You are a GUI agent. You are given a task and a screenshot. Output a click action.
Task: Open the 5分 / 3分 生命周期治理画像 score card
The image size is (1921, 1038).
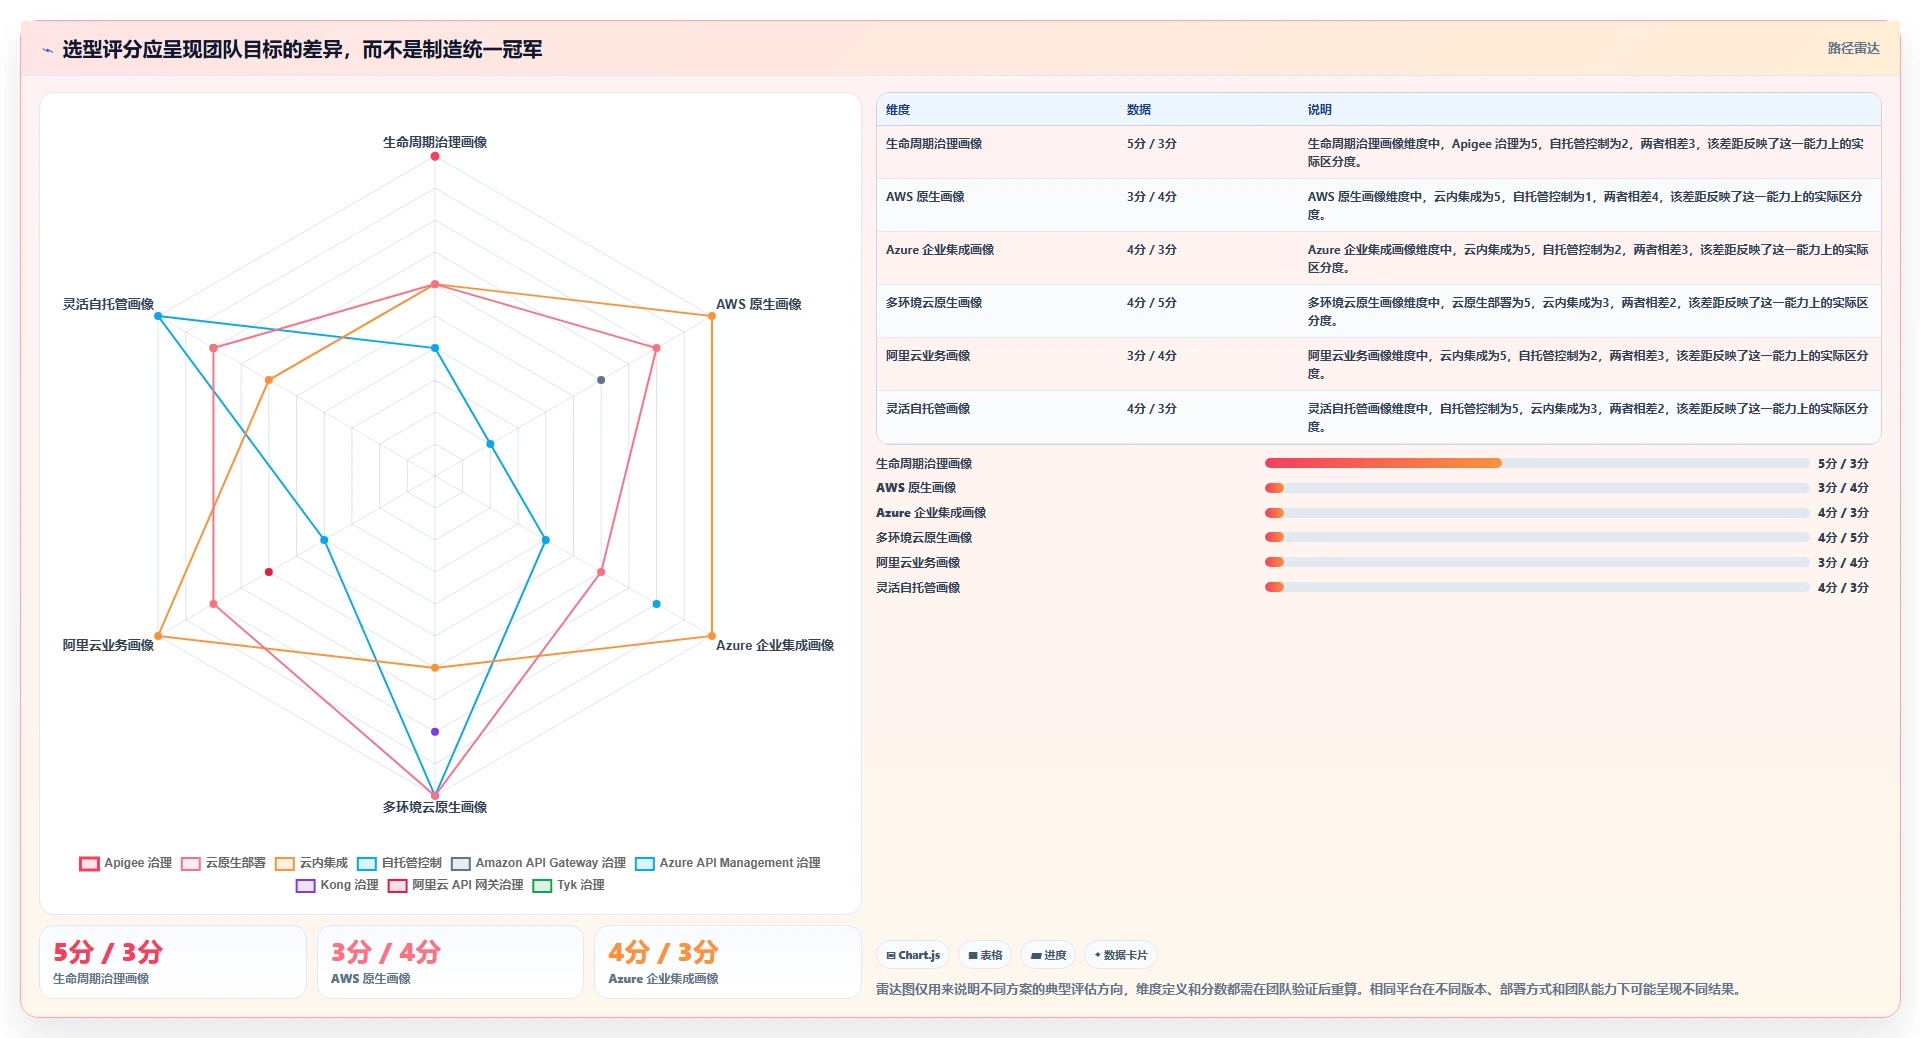click(173, 962)
